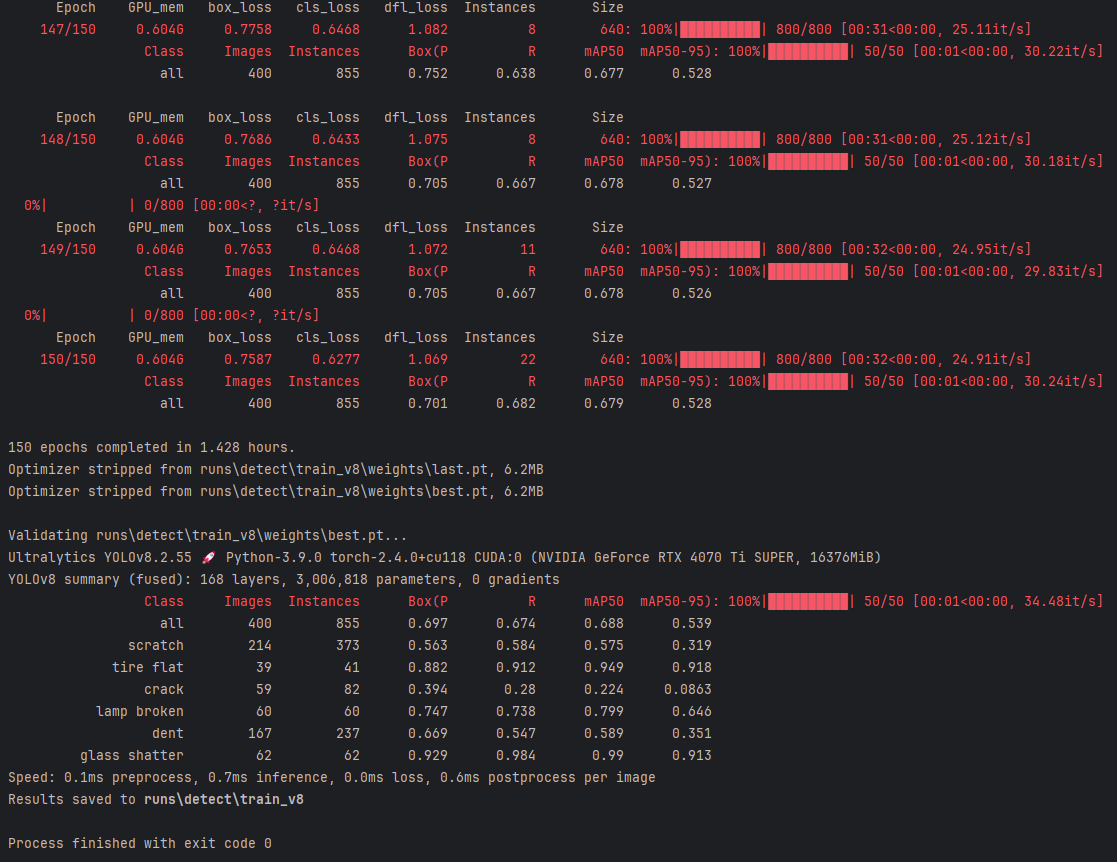Click the 'dent' class row label
The width and height of the screenshot is (1117, 862).
(167, 733)
